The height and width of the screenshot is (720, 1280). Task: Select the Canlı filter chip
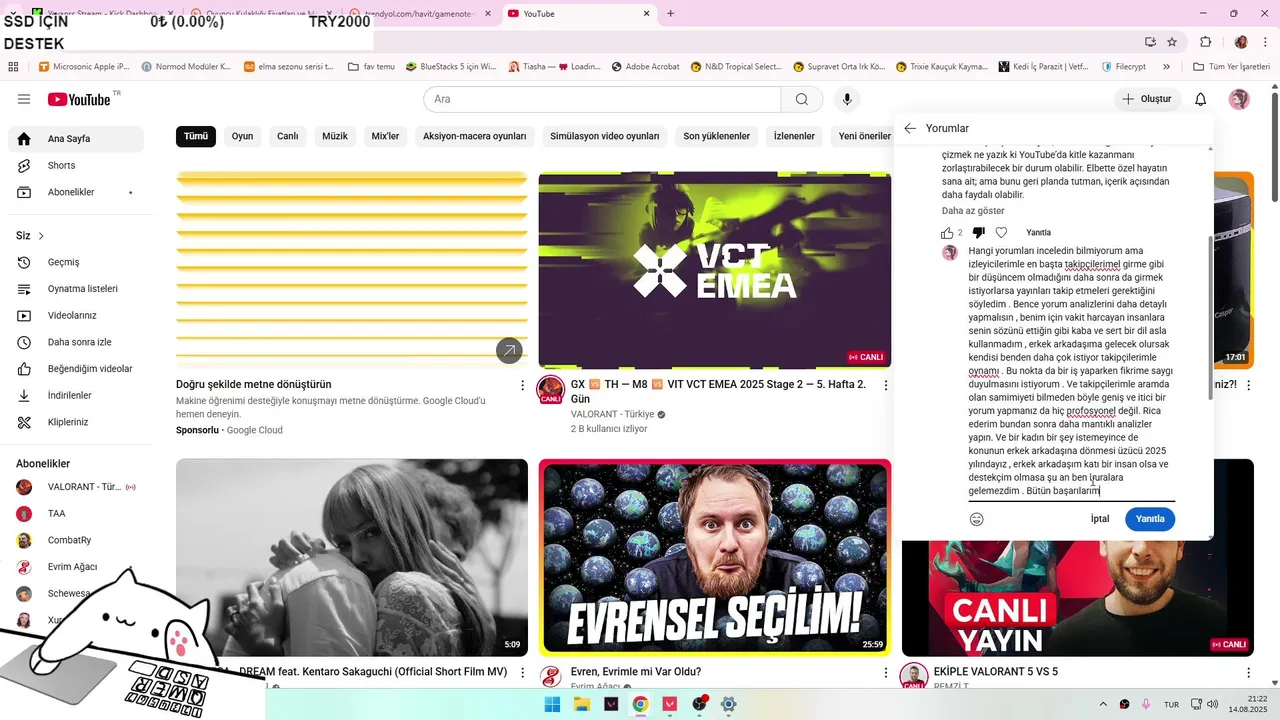(288, 136)
